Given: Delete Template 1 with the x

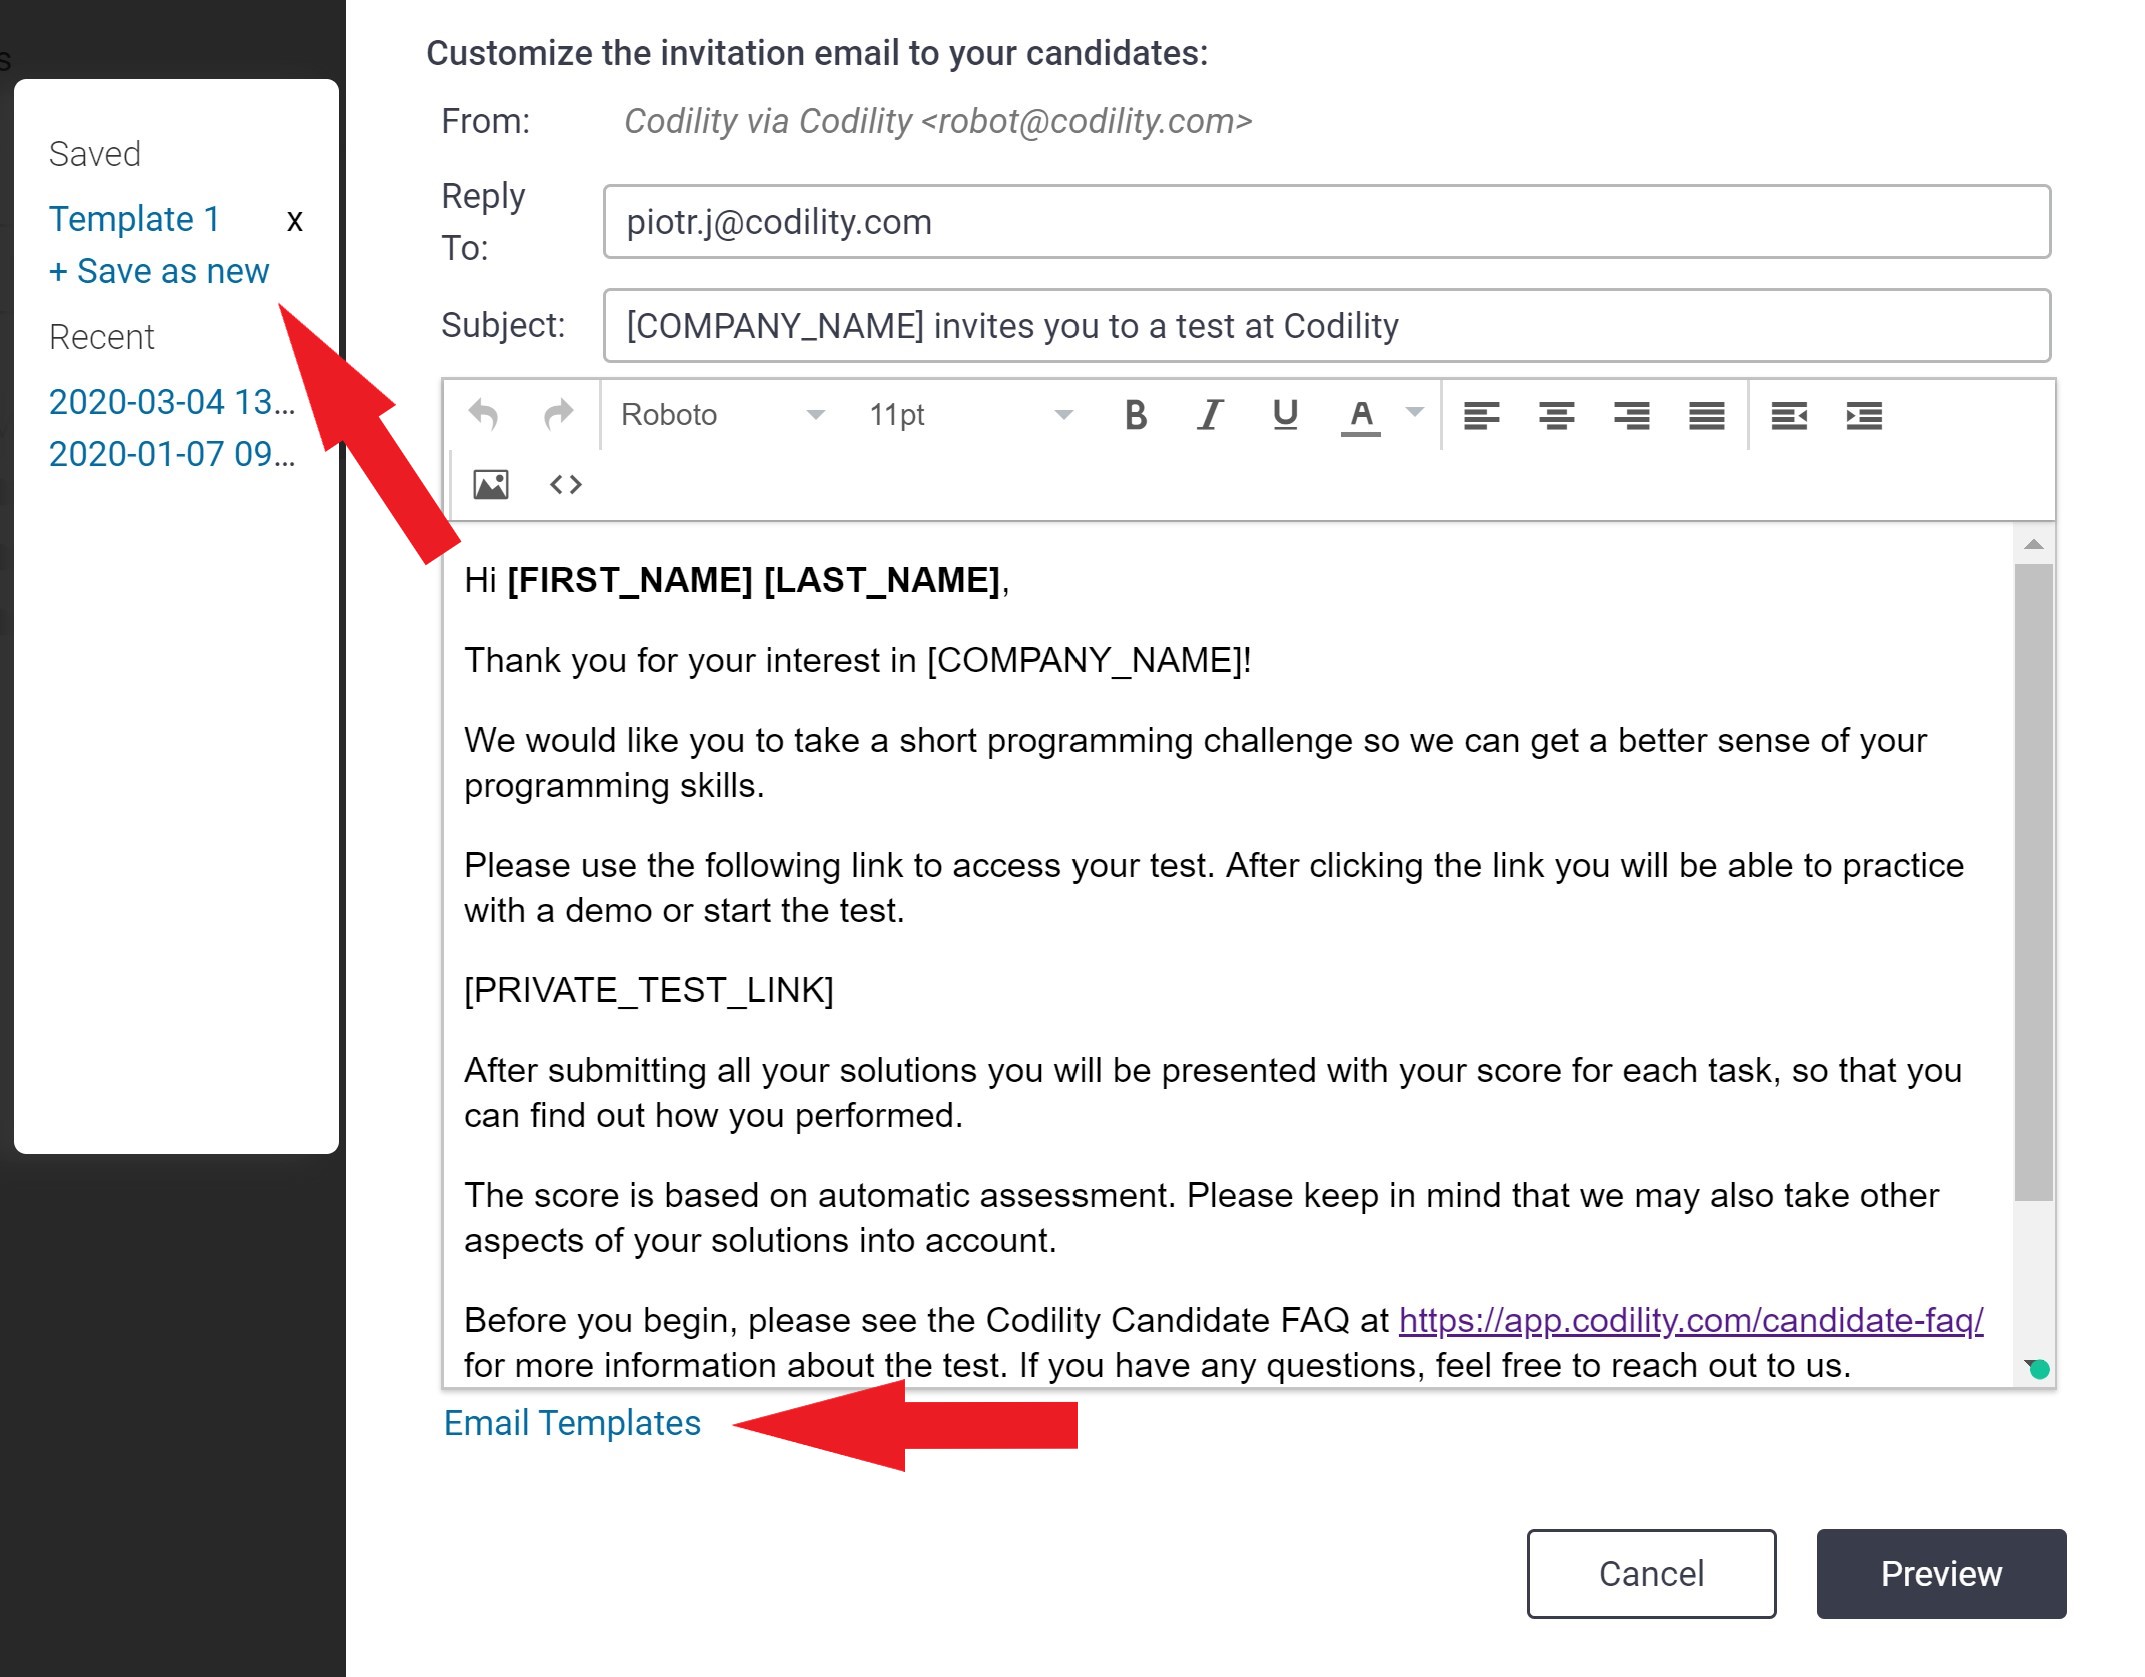Looking at the screenshot, I should tap(294, 221).
